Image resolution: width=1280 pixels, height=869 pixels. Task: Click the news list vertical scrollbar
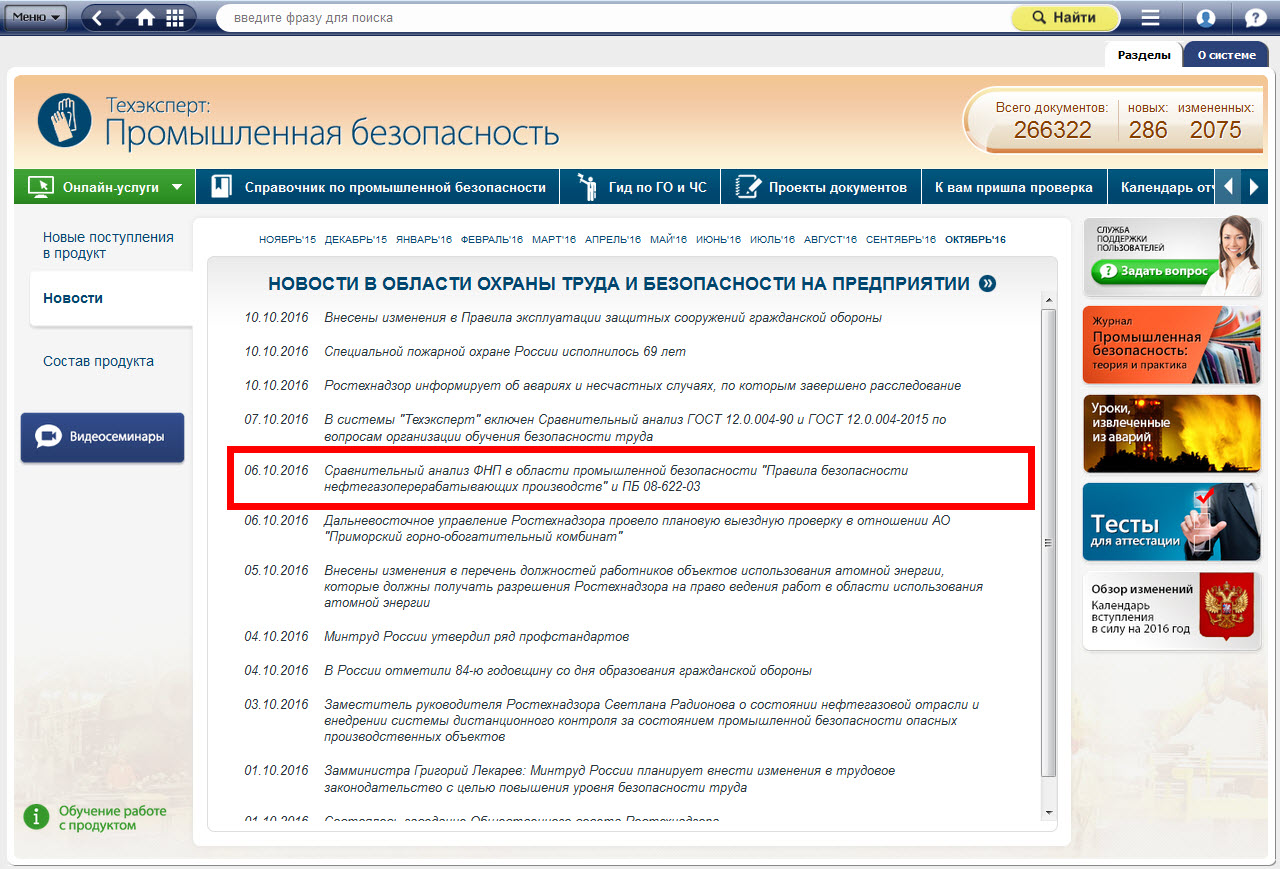point(1048,541)
